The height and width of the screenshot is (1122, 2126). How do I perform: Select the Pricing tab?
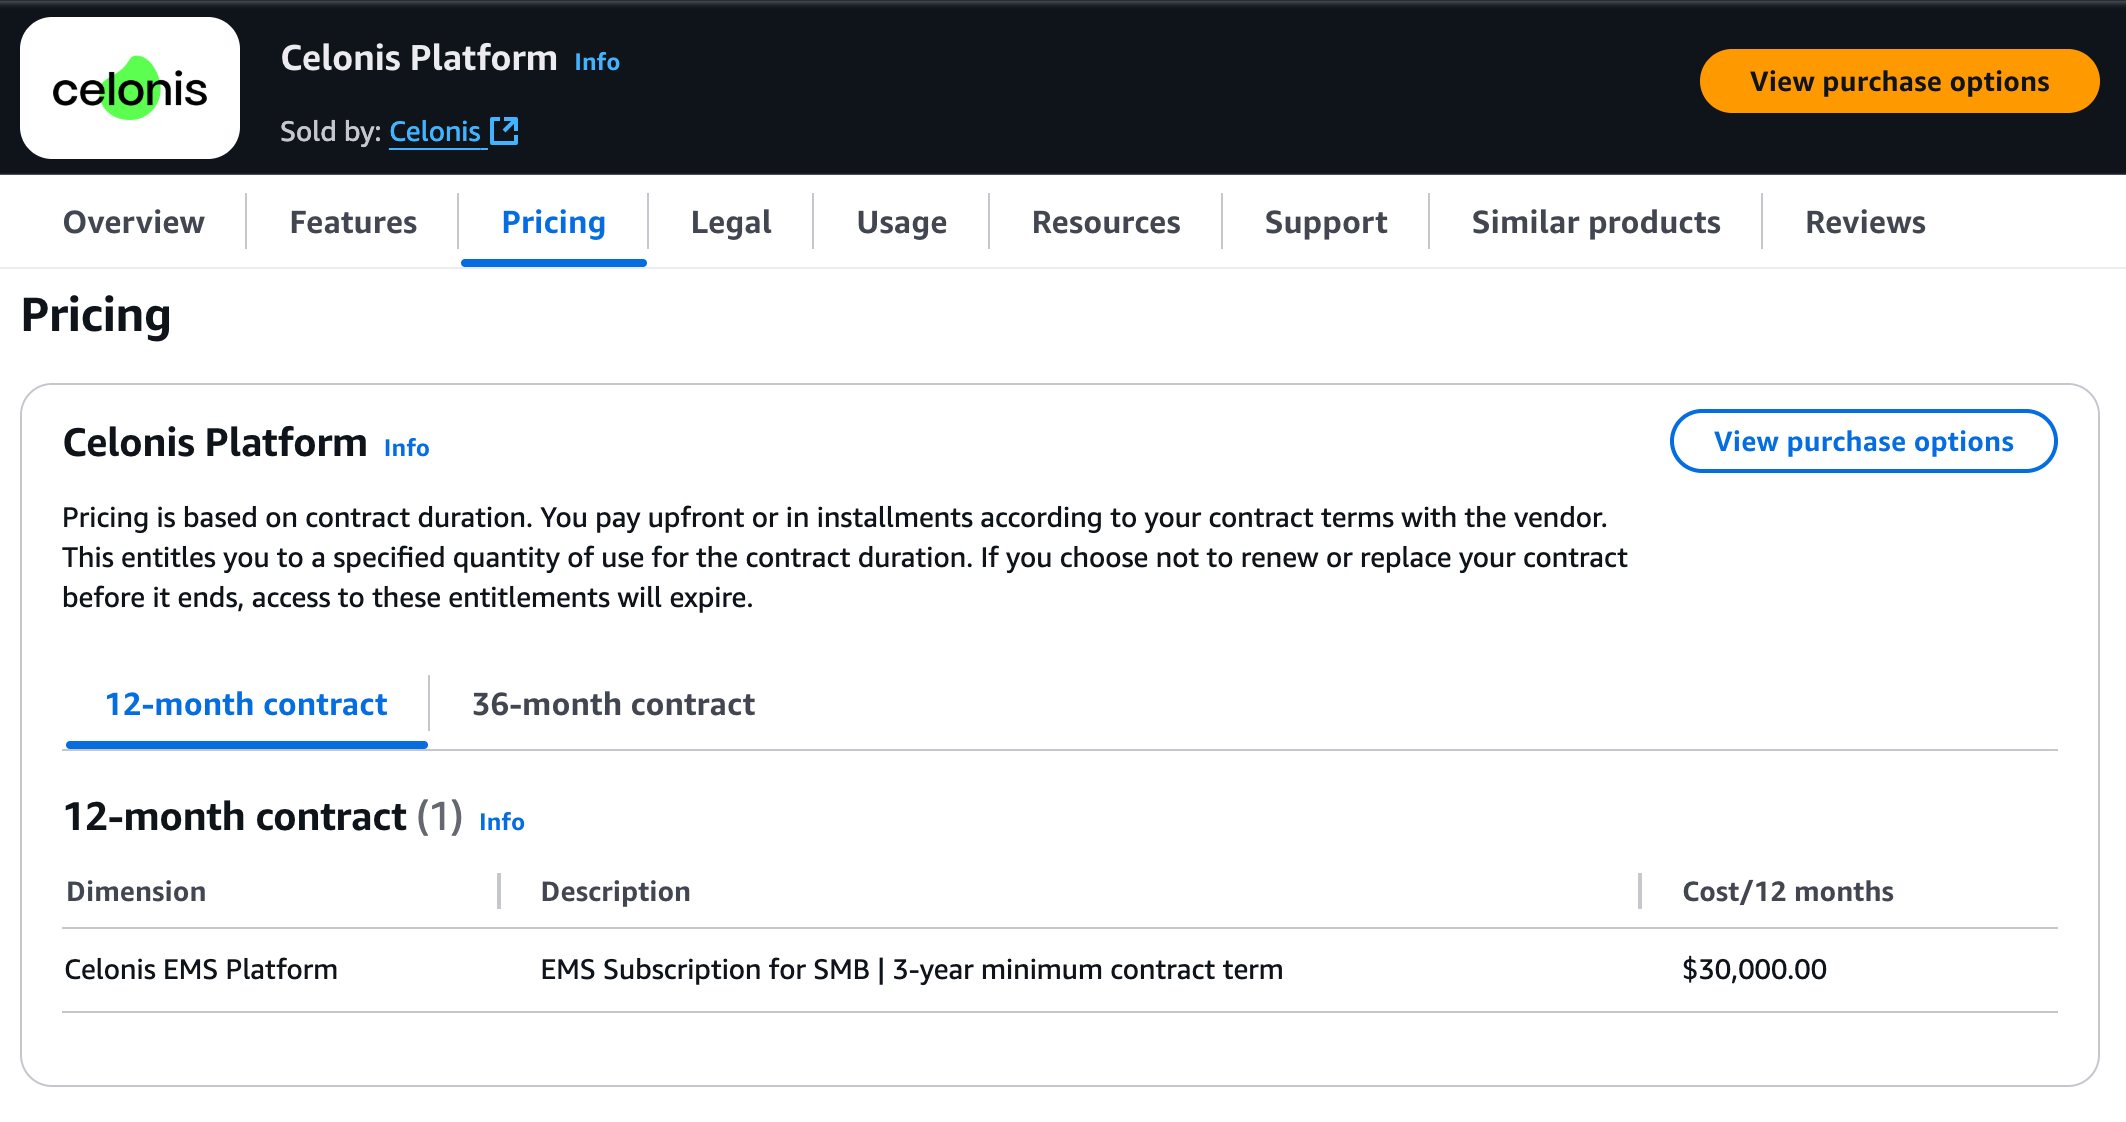click(553, 222)
